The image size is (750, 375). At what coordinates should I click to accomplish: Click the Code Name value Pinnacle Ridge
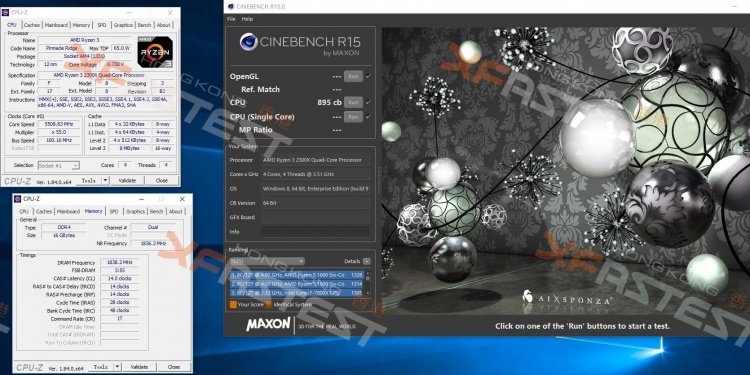point(62,48)
